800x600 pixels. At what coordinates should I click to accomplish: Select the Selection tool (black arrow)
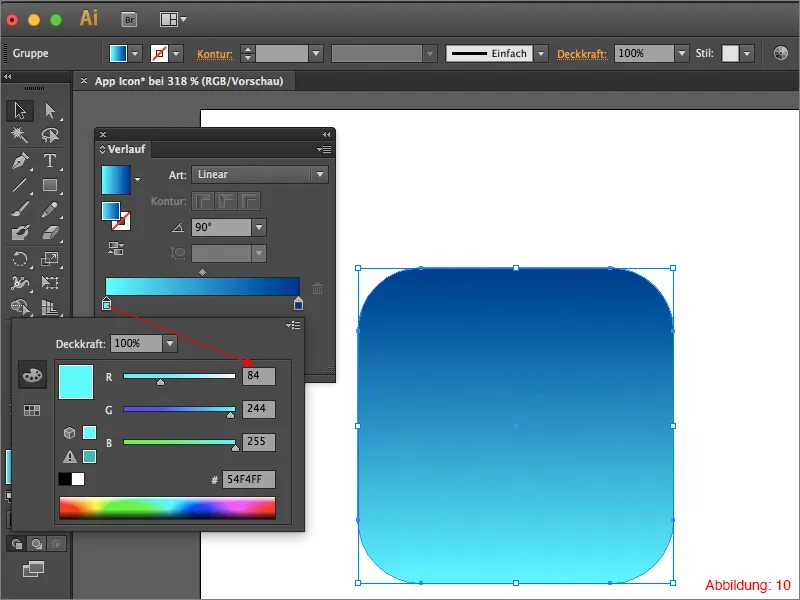click(x=20, y=110)
